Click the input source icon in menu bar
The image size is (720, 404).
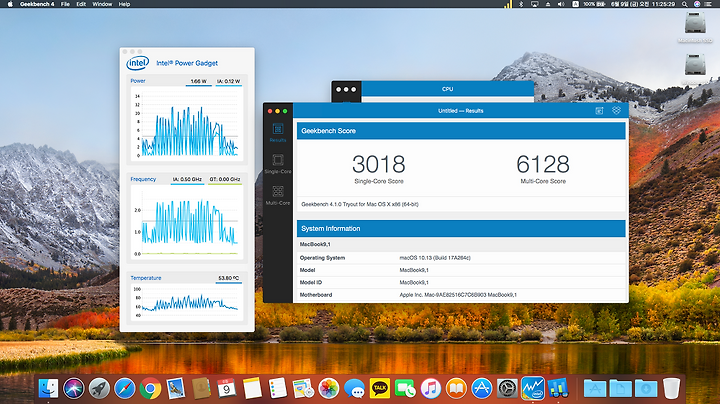pos(575,4)
